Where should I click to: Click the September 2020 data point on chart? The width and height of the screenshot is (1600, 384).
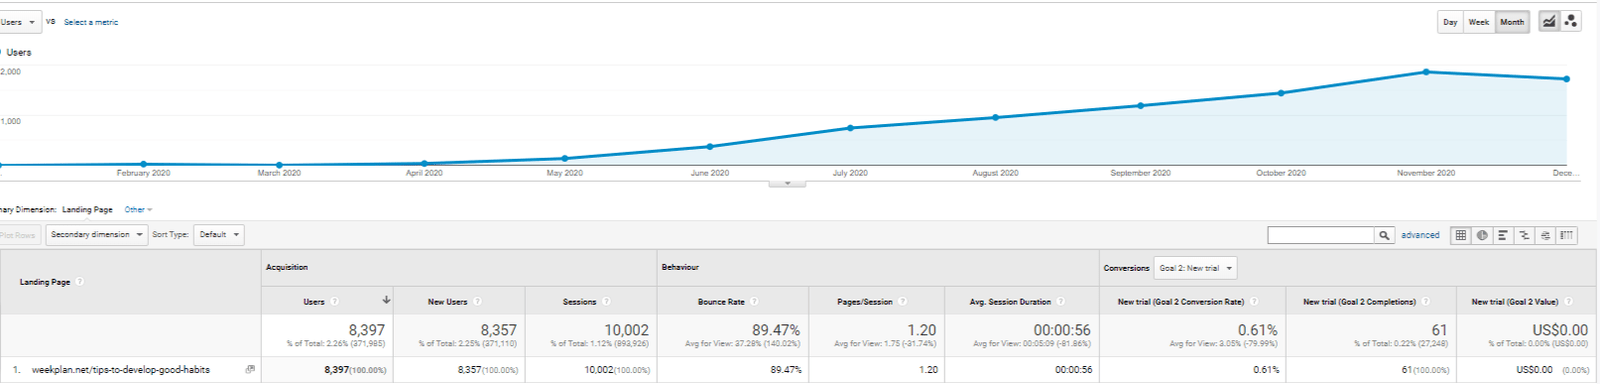click(1140, 105)
